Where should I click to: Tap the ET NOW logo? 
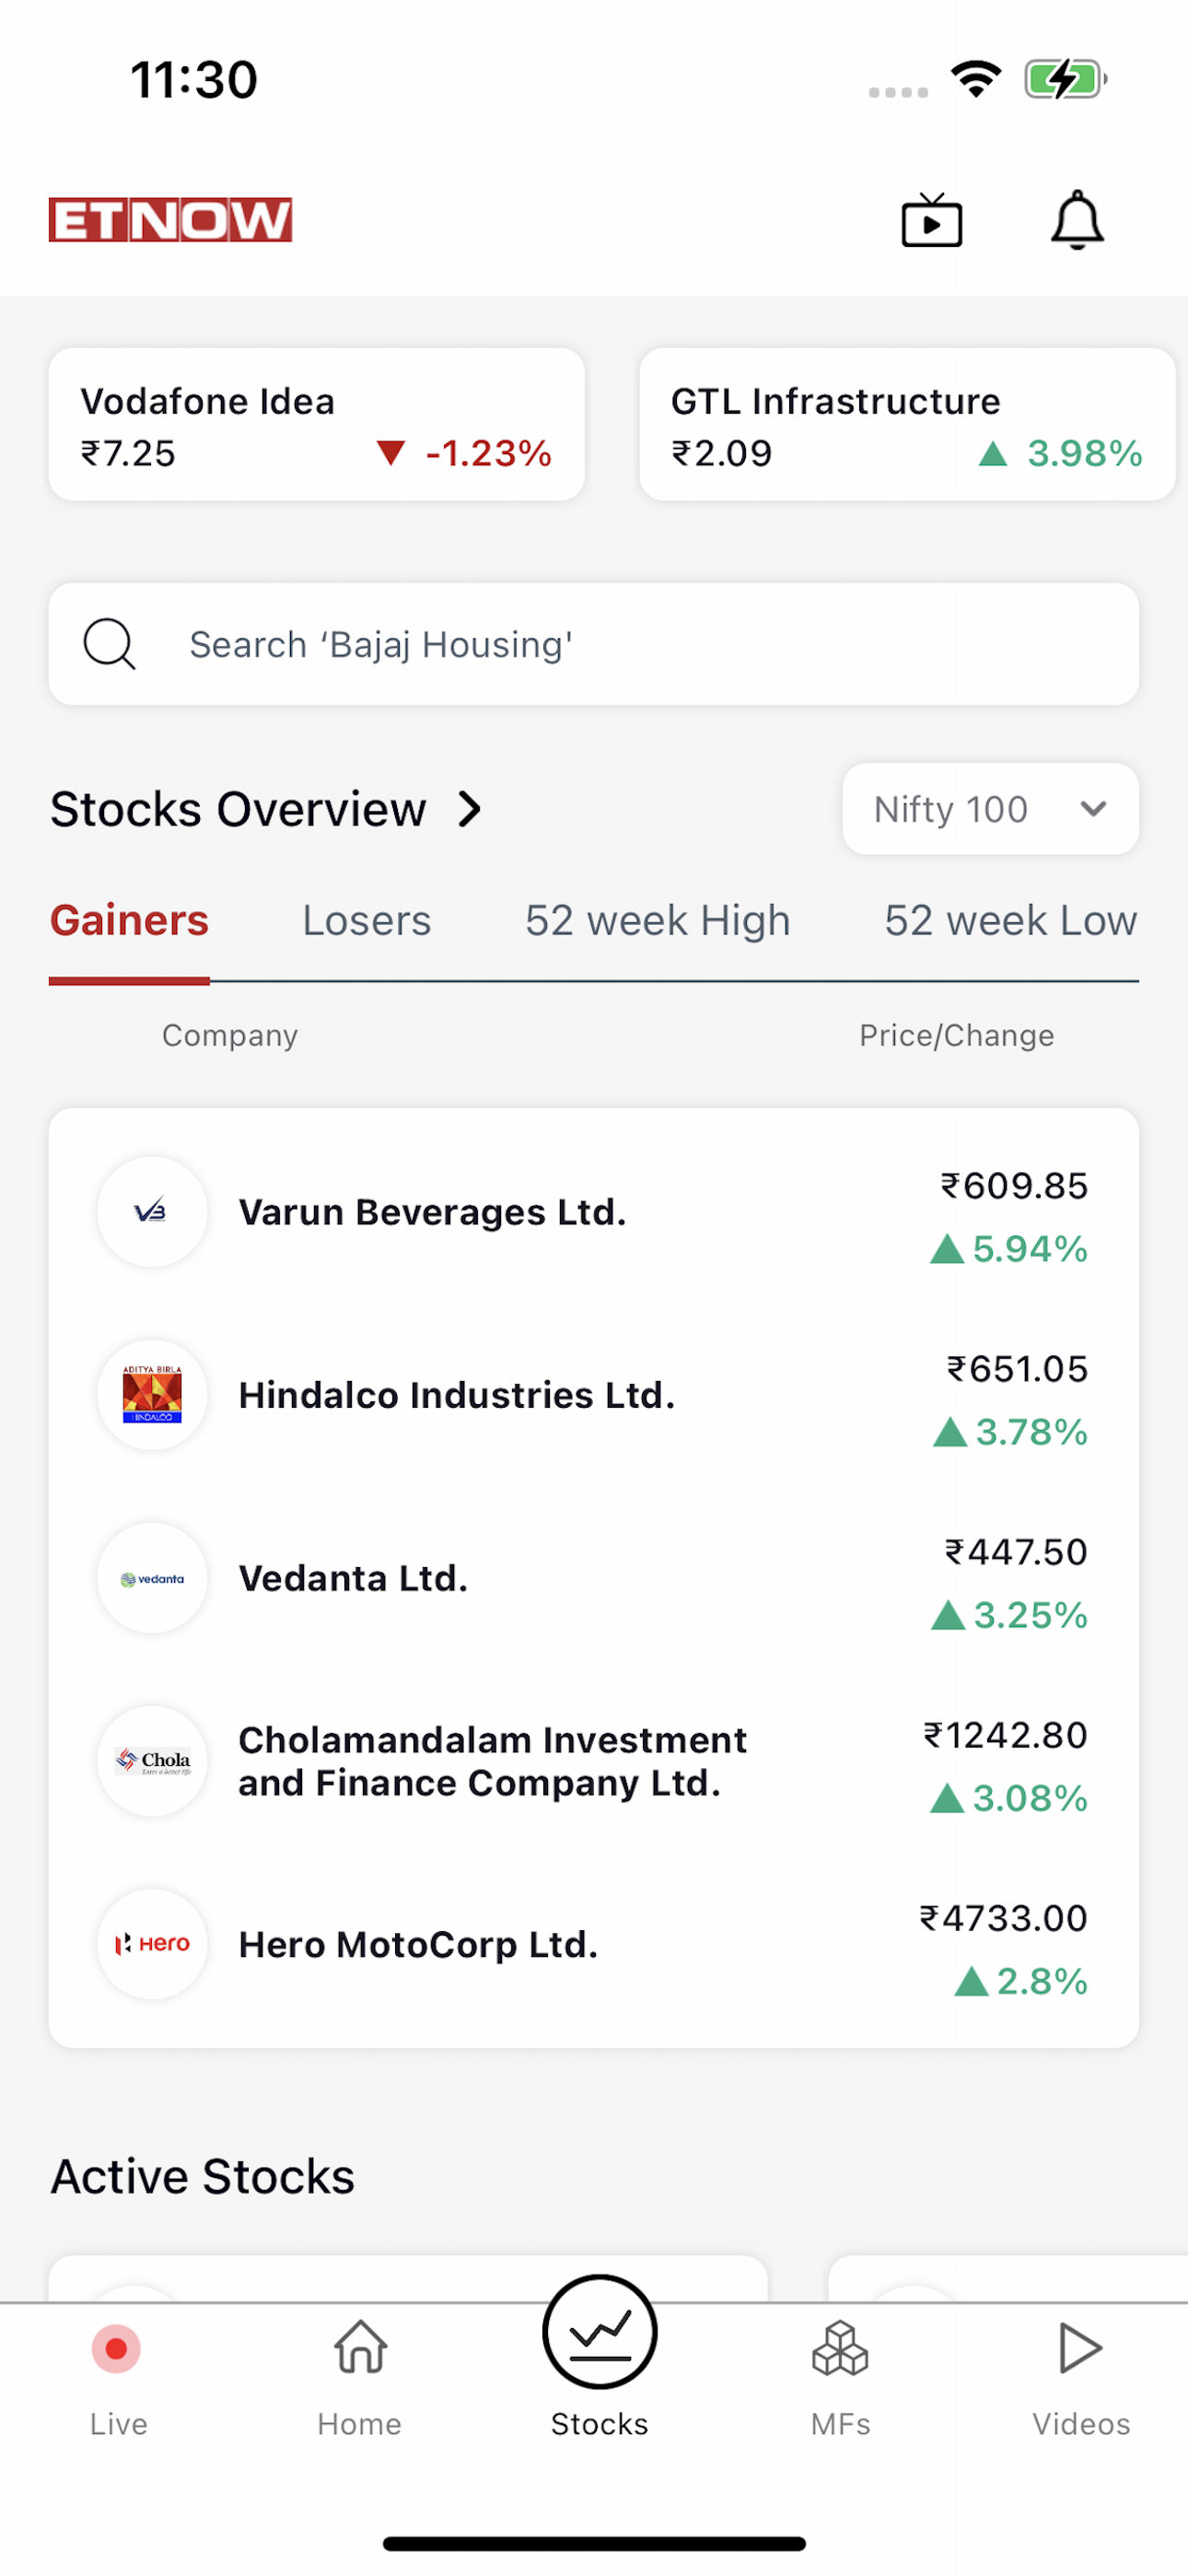click(x=170, y=220)
